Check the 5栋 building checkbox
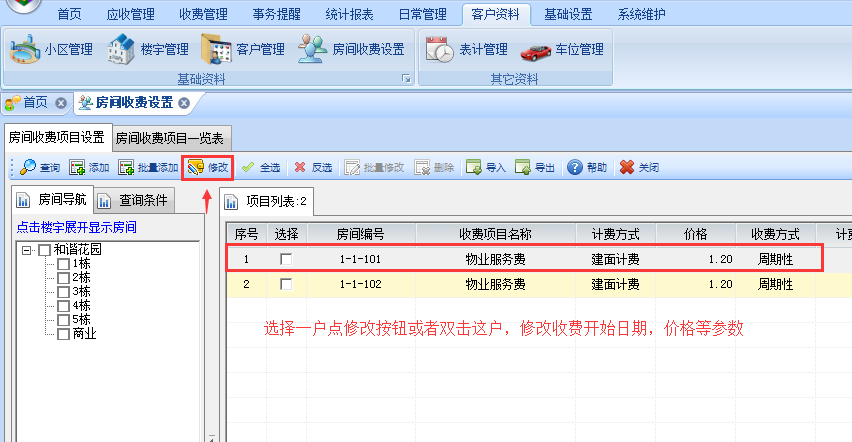852x442 pixels. point(63,320)
